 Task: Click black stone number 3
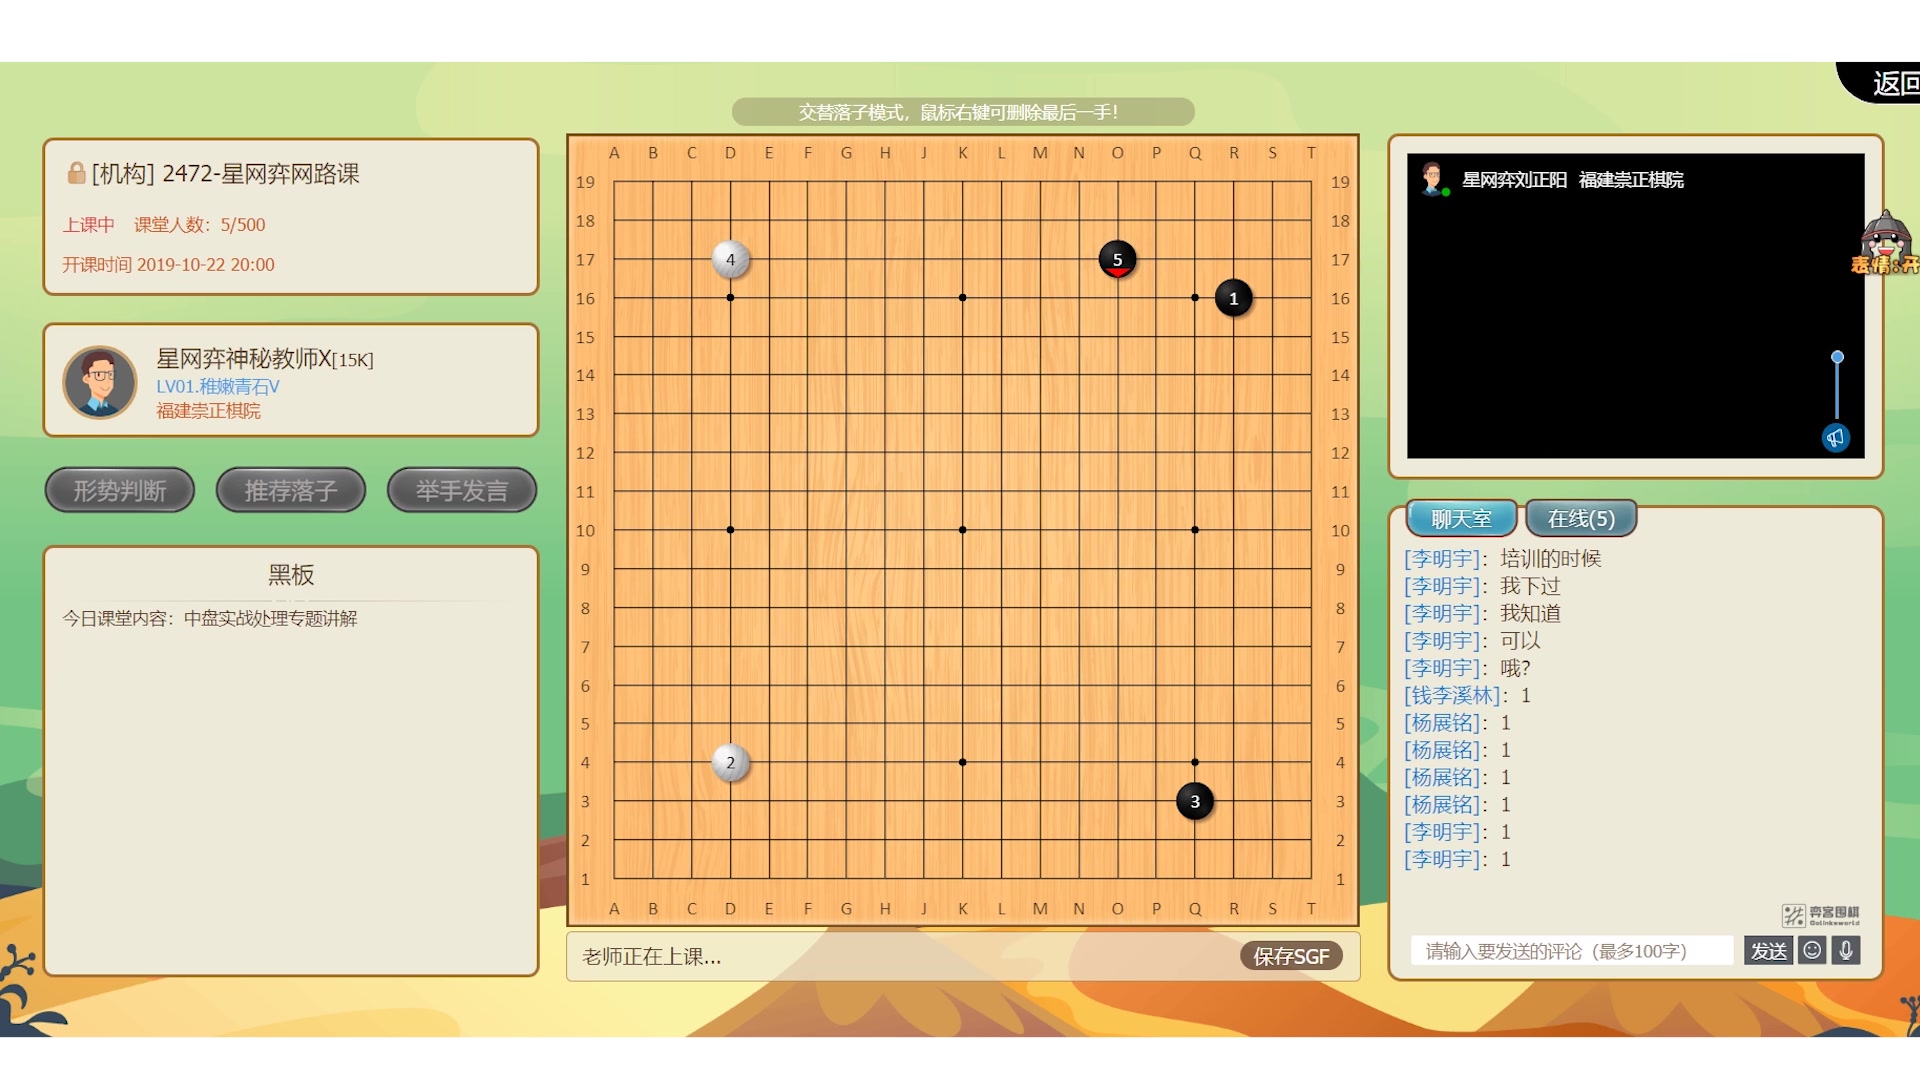1195,801
